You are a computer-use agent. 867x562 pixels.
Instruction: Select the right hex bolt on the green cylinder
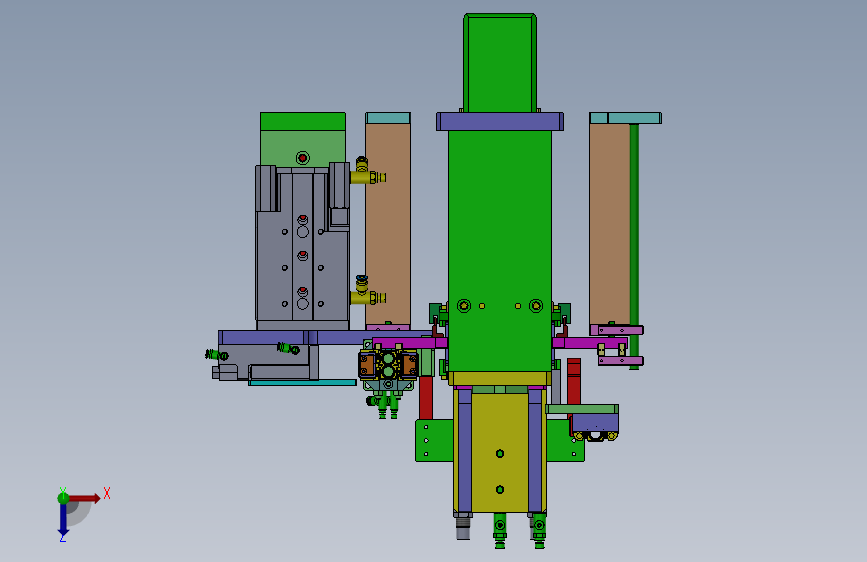(536, 305)
